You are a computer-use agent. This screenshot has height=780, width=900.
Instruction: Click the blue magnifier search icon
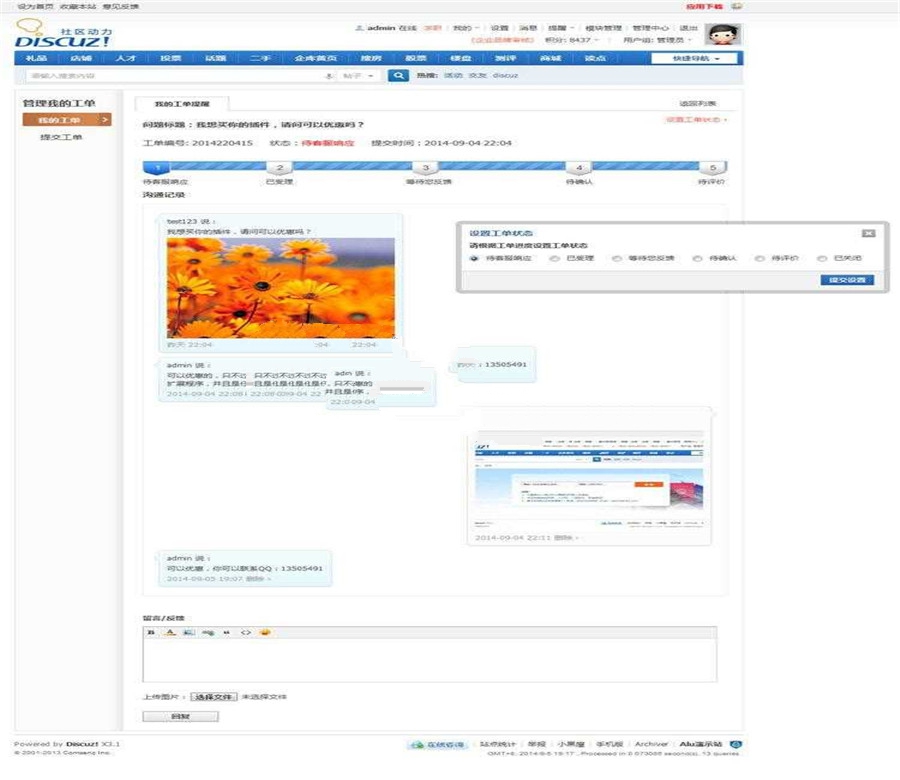pyautogui.click(x=397, y=75)
